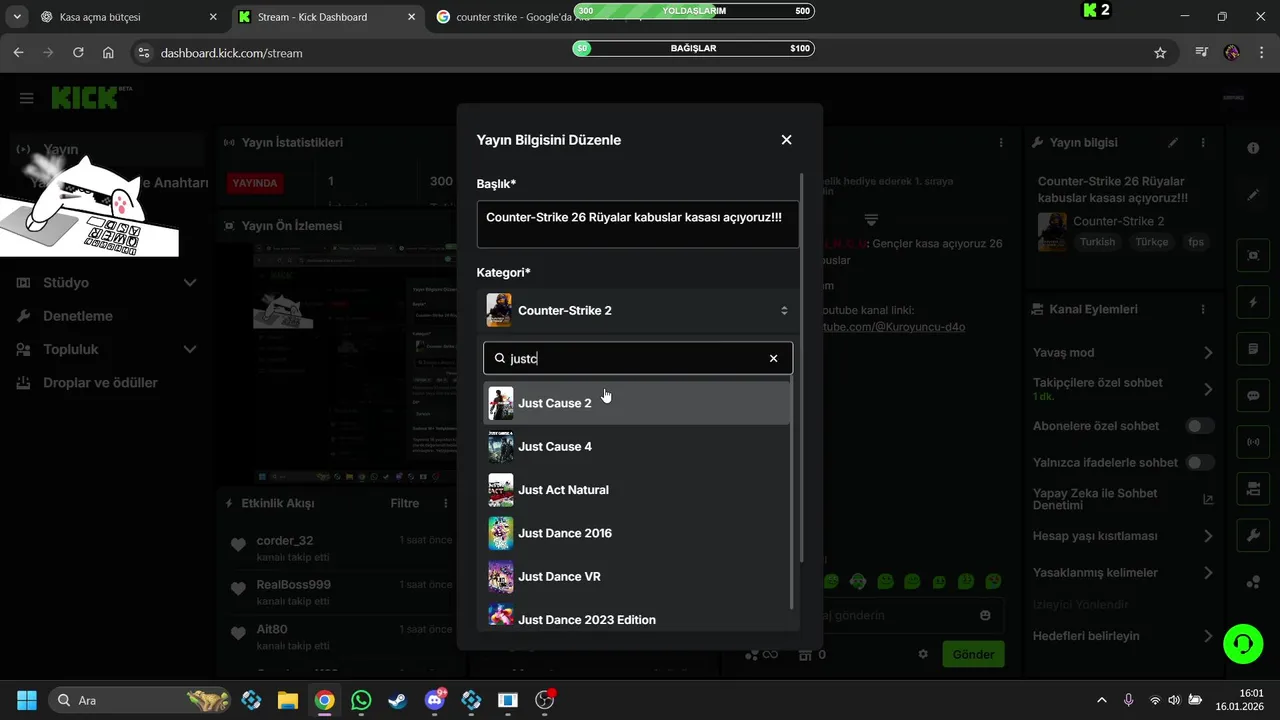1280x720 pixels.
Task: Switch to Kasa açma bütçesi tab
Action: pos(128,17)
